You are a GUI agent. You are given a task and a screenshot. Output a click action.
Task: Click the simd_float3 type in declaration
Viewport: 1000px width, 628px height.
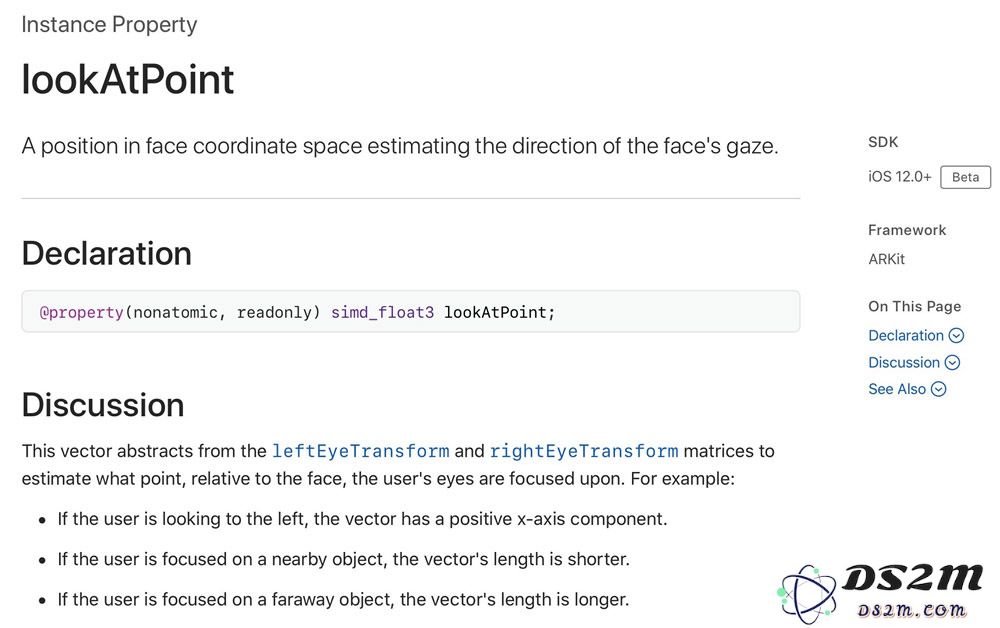click(x=382, y=312)
